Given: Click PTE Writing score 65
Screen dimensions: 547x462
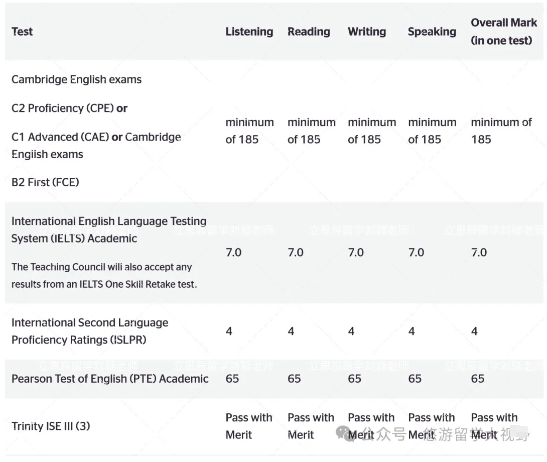Looking at the screenshot, I should click(x=354, y=379).
